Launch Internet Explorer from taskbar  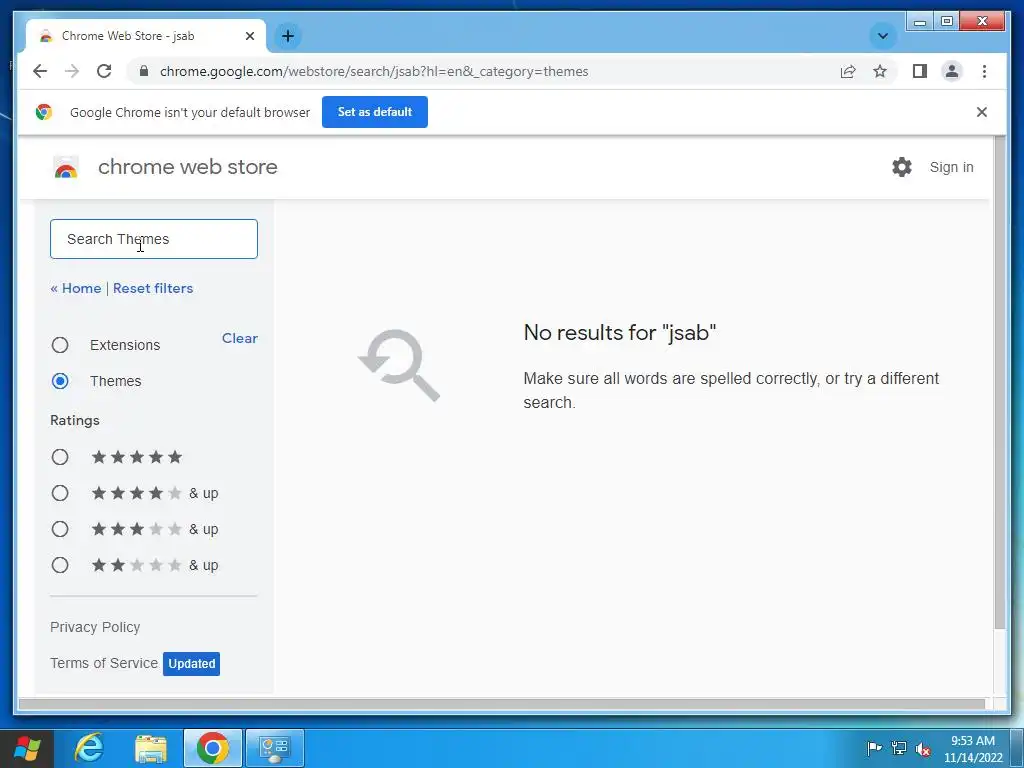(89, 748)
